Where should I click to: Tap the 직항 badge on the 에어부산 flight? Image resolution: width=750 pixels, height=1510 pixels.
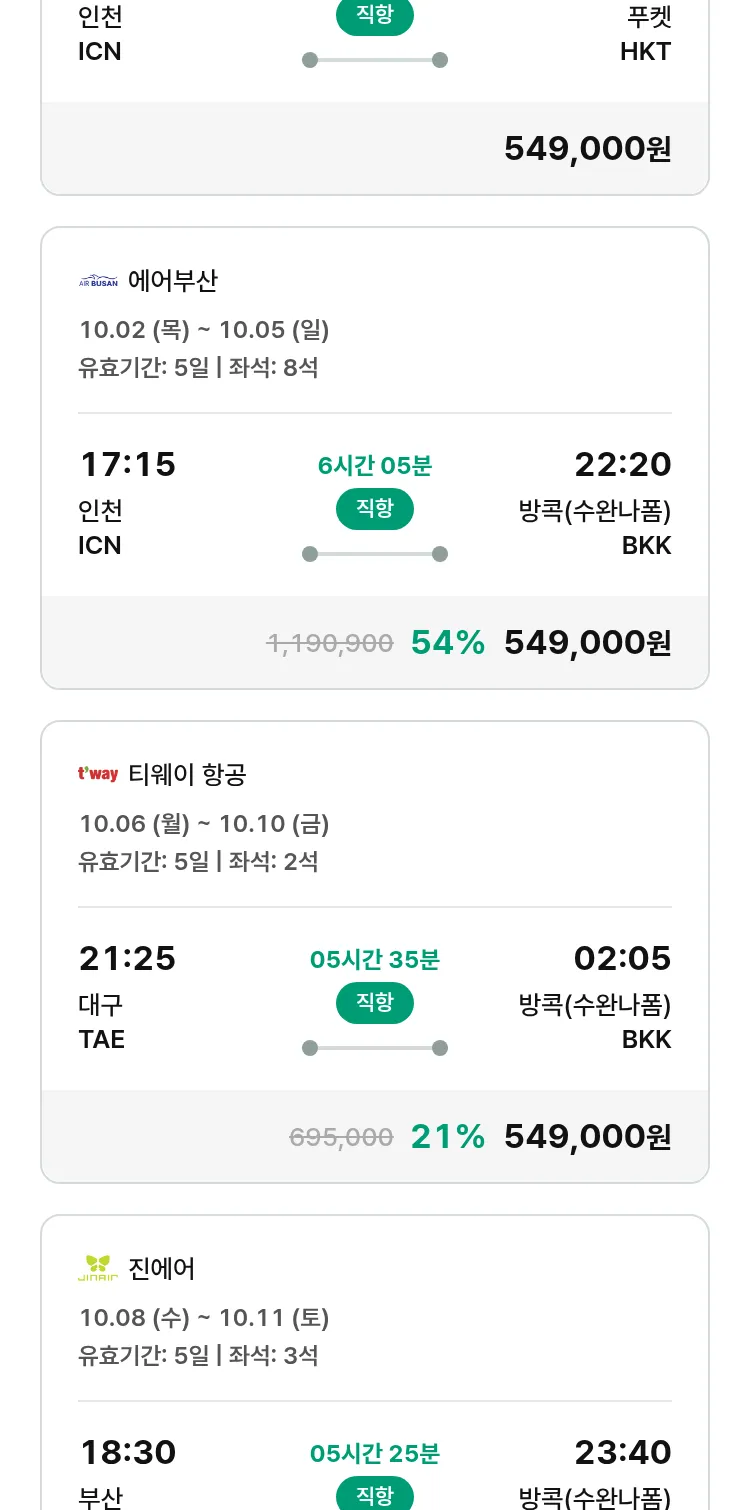pos(375,509)
